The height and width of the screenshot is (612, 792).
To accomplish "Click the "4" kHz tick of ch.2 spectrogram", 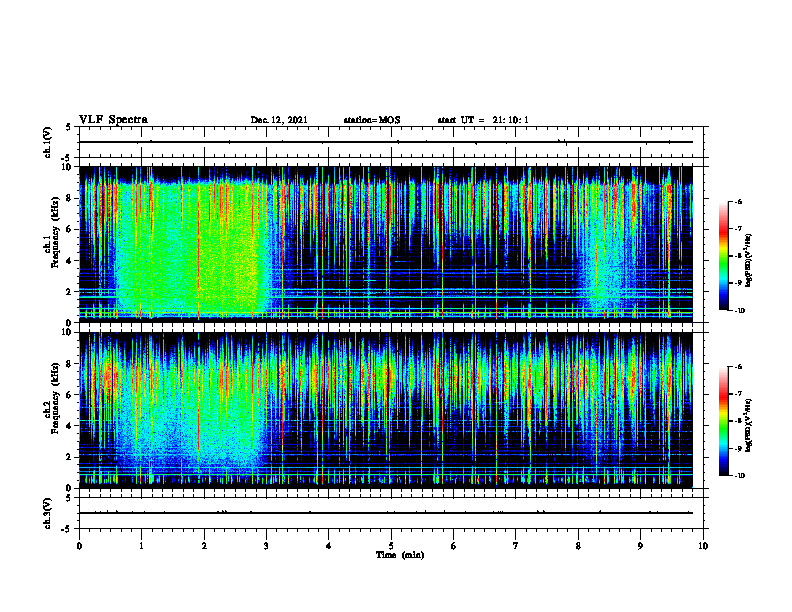I will 70,426.
